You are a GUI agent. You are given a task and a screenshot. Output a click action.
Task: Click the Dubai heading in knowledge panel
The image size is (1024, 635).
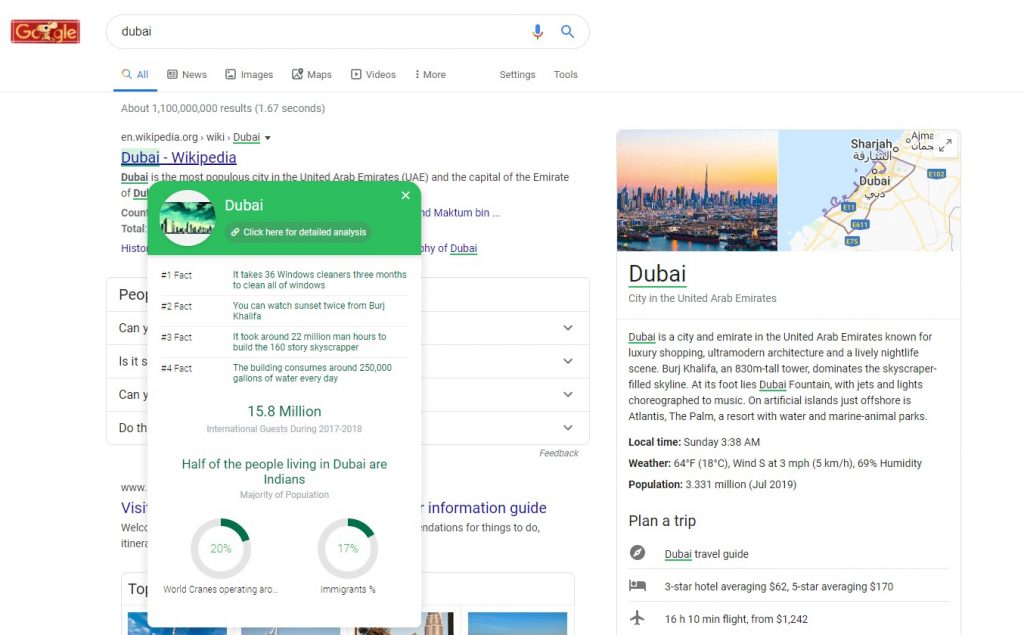click(657, 274)
